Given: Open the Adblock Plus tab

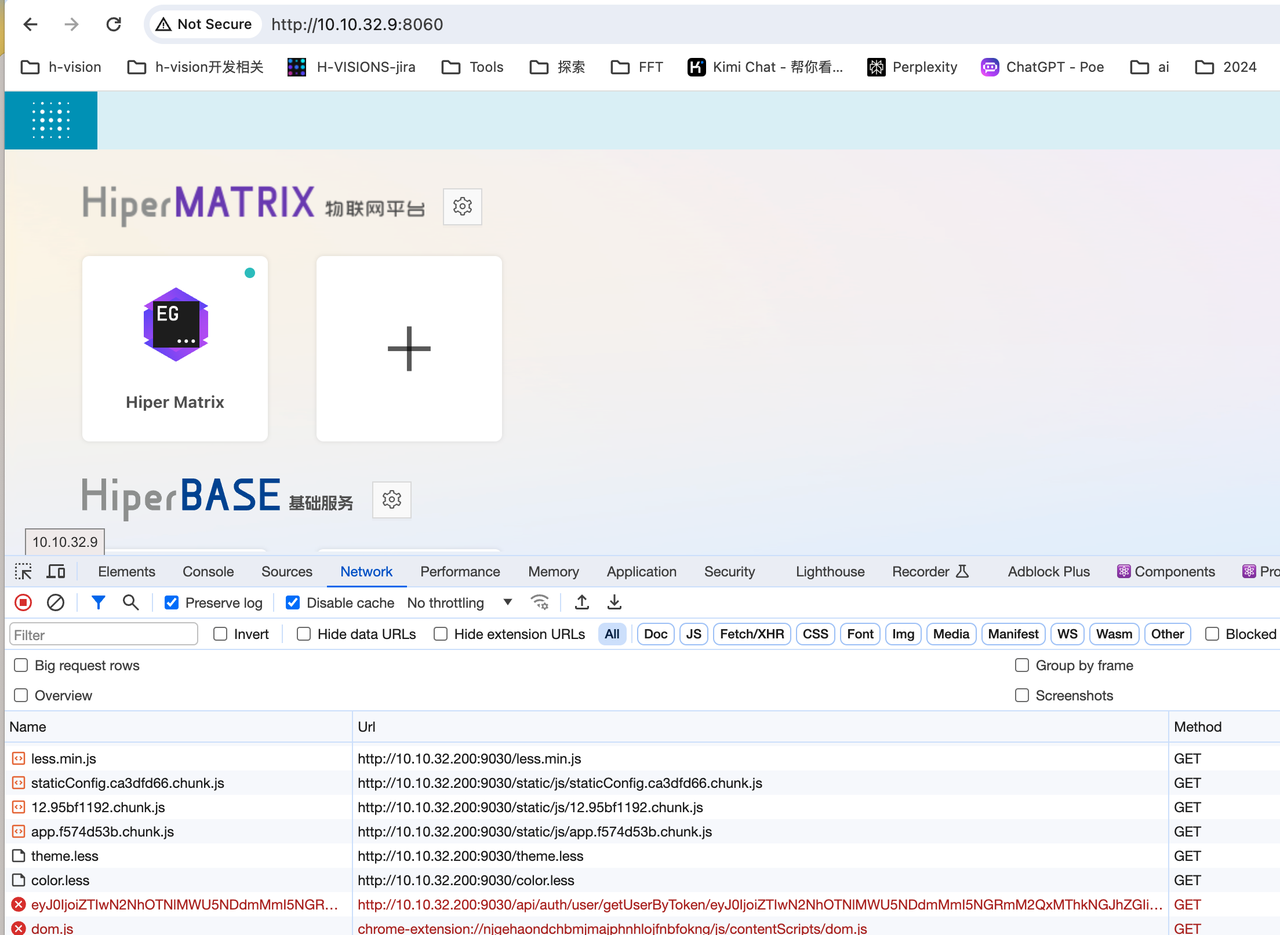Looking at the screenshot, I should tap(1049, 572).
